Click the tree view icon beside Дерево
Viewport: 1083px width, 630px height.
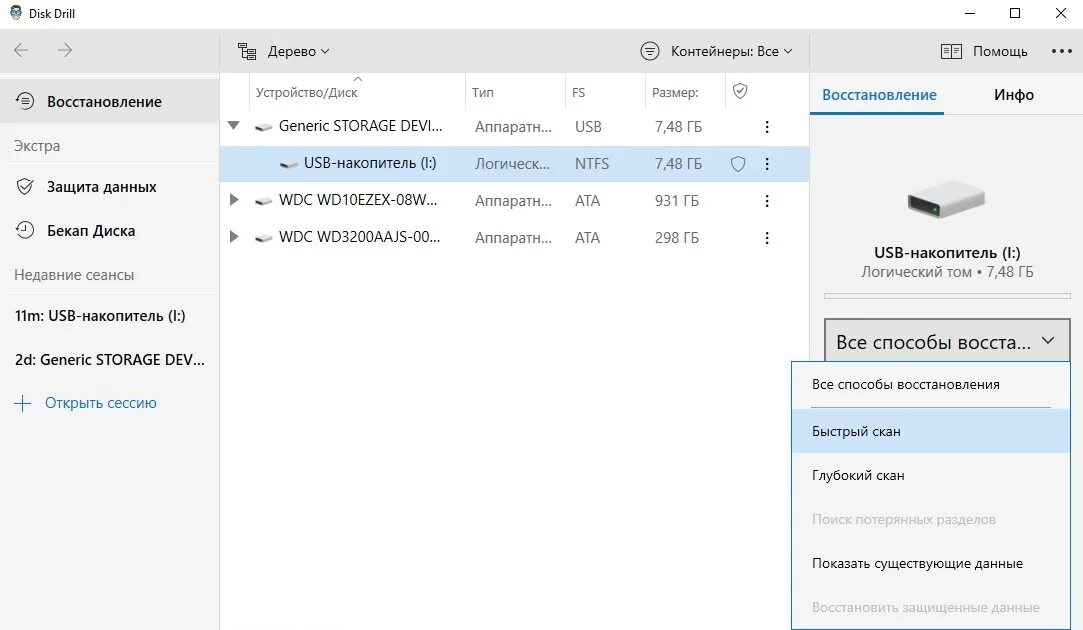247,51
